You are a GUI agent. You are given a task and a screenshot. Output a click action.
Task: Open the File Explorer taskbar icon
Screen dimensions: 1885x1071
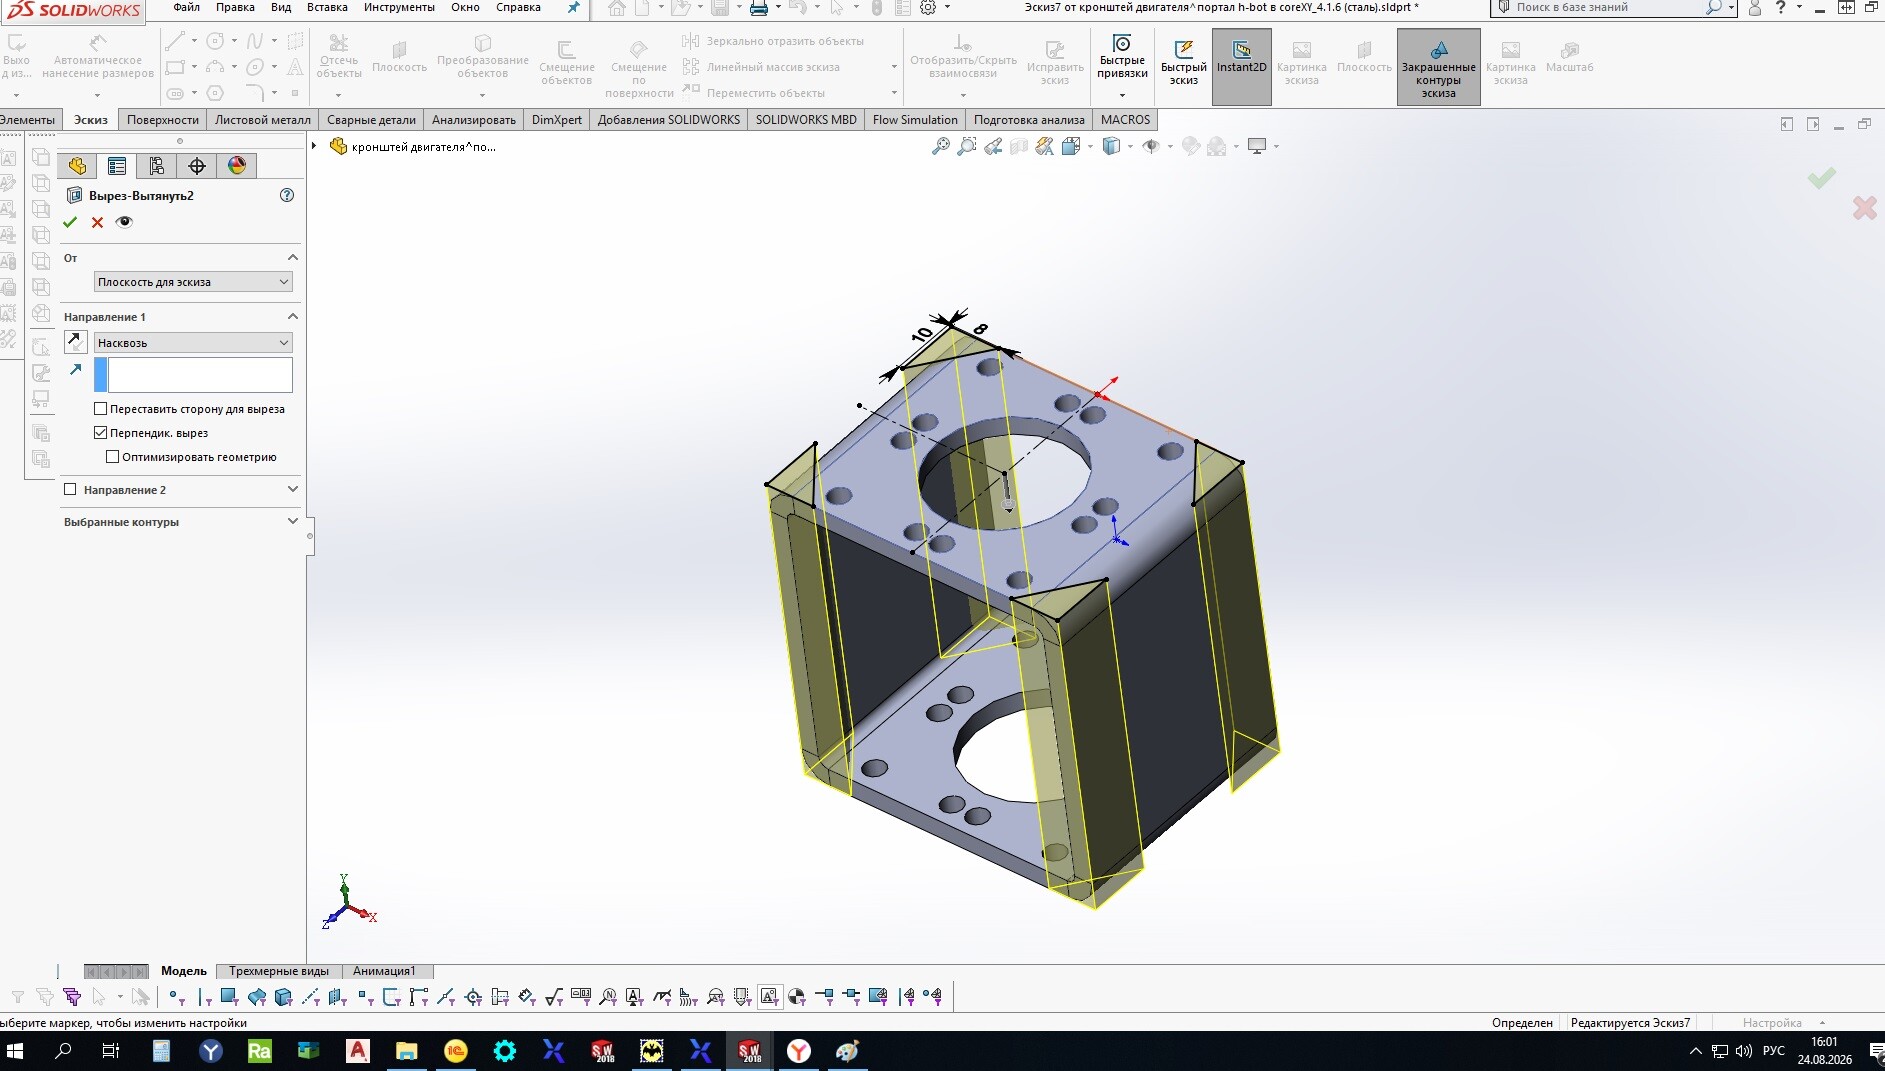point(406,1051)
